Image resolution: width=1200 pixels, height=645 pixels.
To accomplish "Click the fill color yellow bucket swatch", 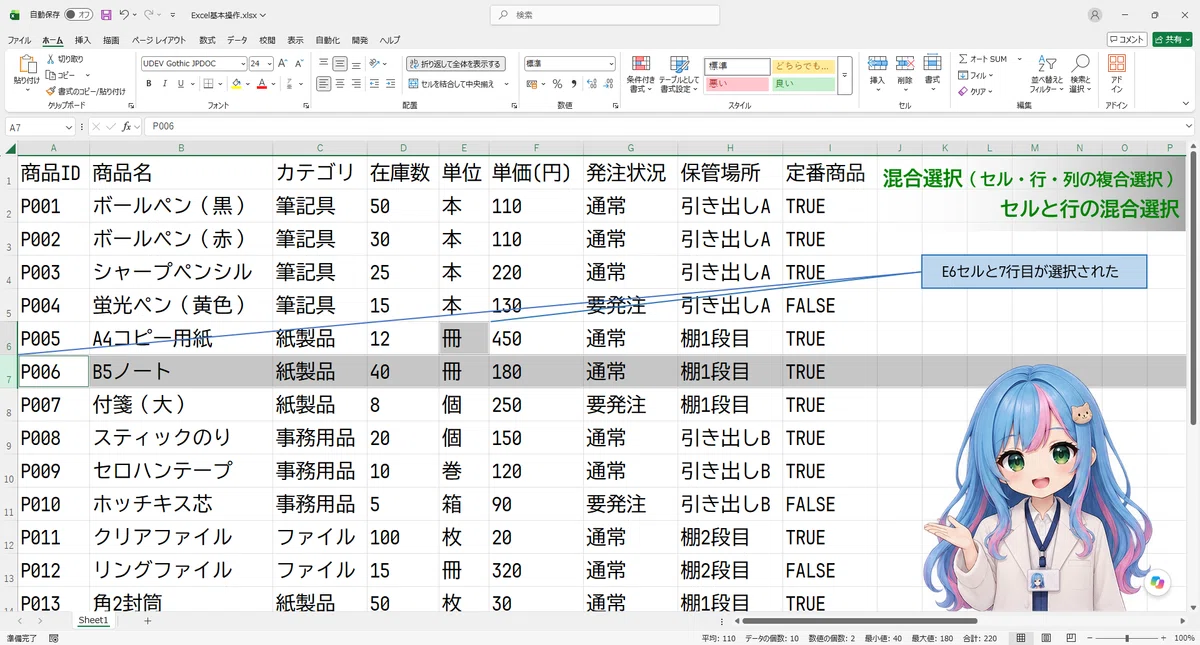I will (236, 84).
